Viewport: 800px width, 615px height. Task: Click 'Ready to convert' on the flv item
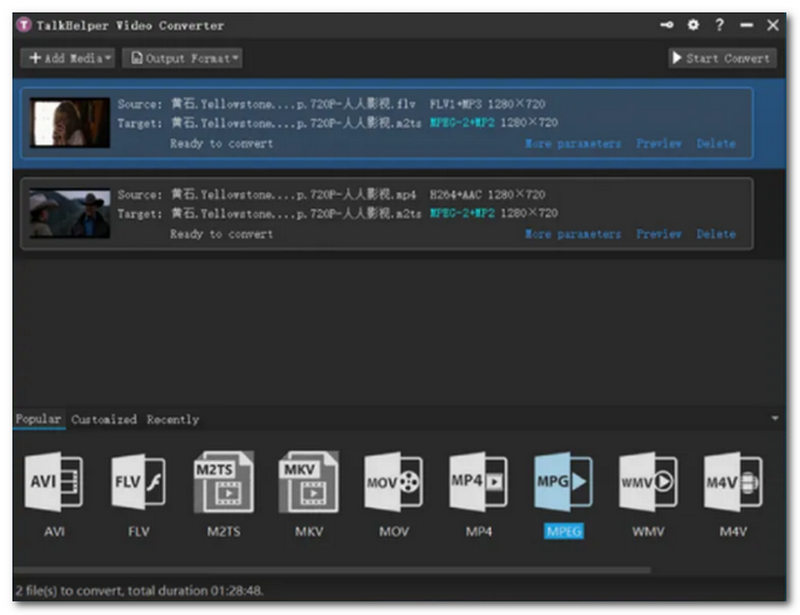pos(221,144)
